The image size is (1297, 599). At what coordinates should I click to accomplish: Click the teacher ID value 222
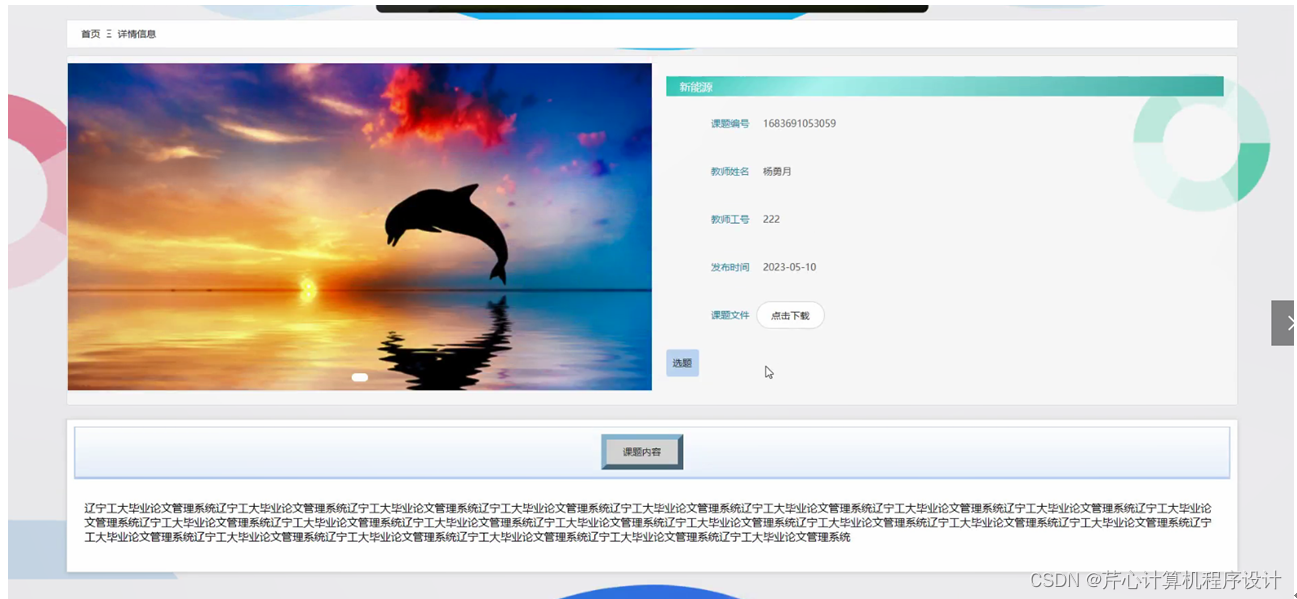coord(771,219)
